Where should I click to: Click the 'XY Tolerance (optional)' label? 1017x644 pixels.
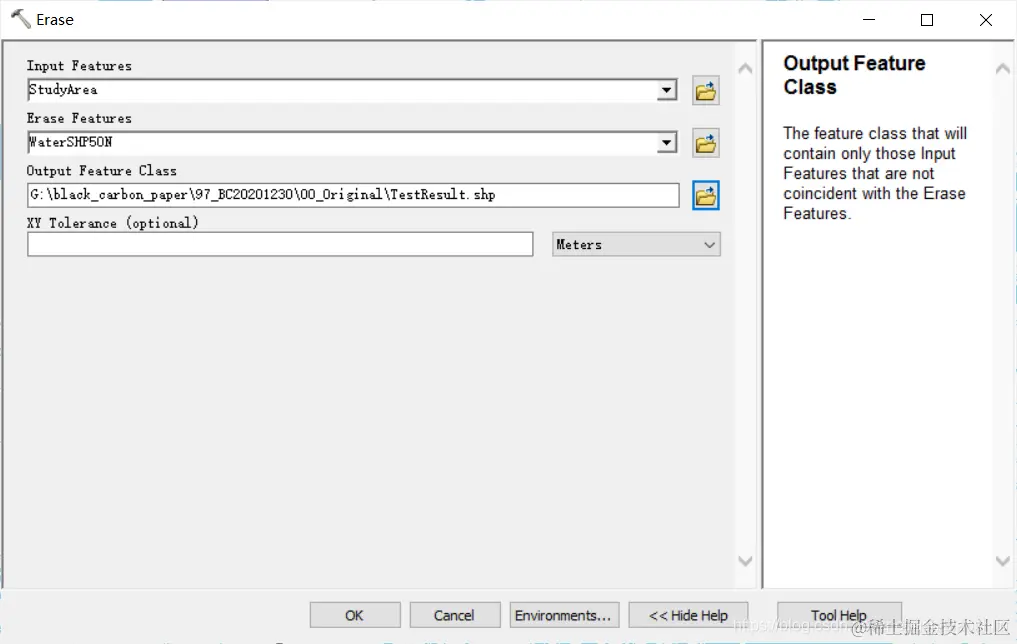click(x=113, y=223)
